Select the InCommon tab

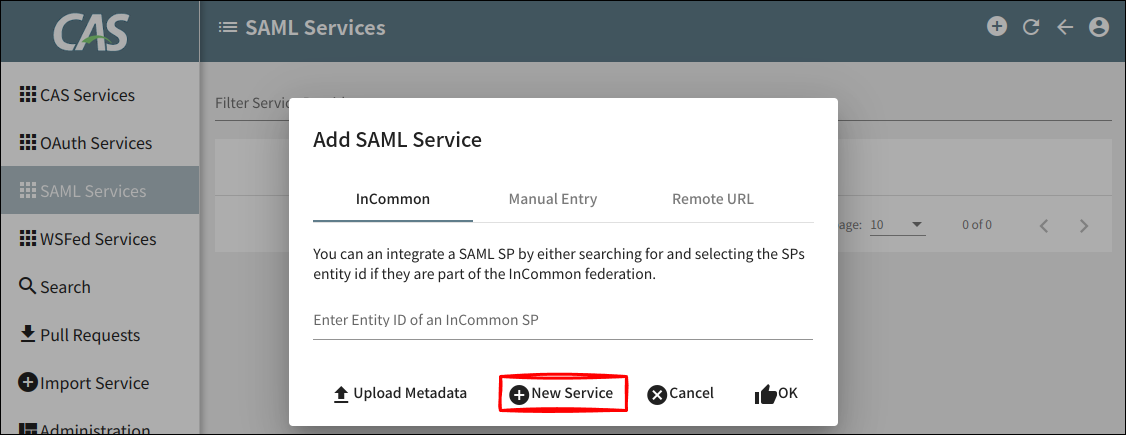pos(393,199)
